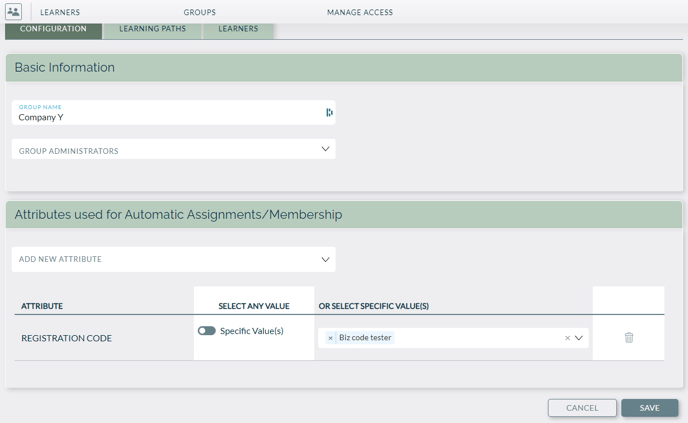Select the Configuration tab
688x423 pixels.
tap(53, 30)
